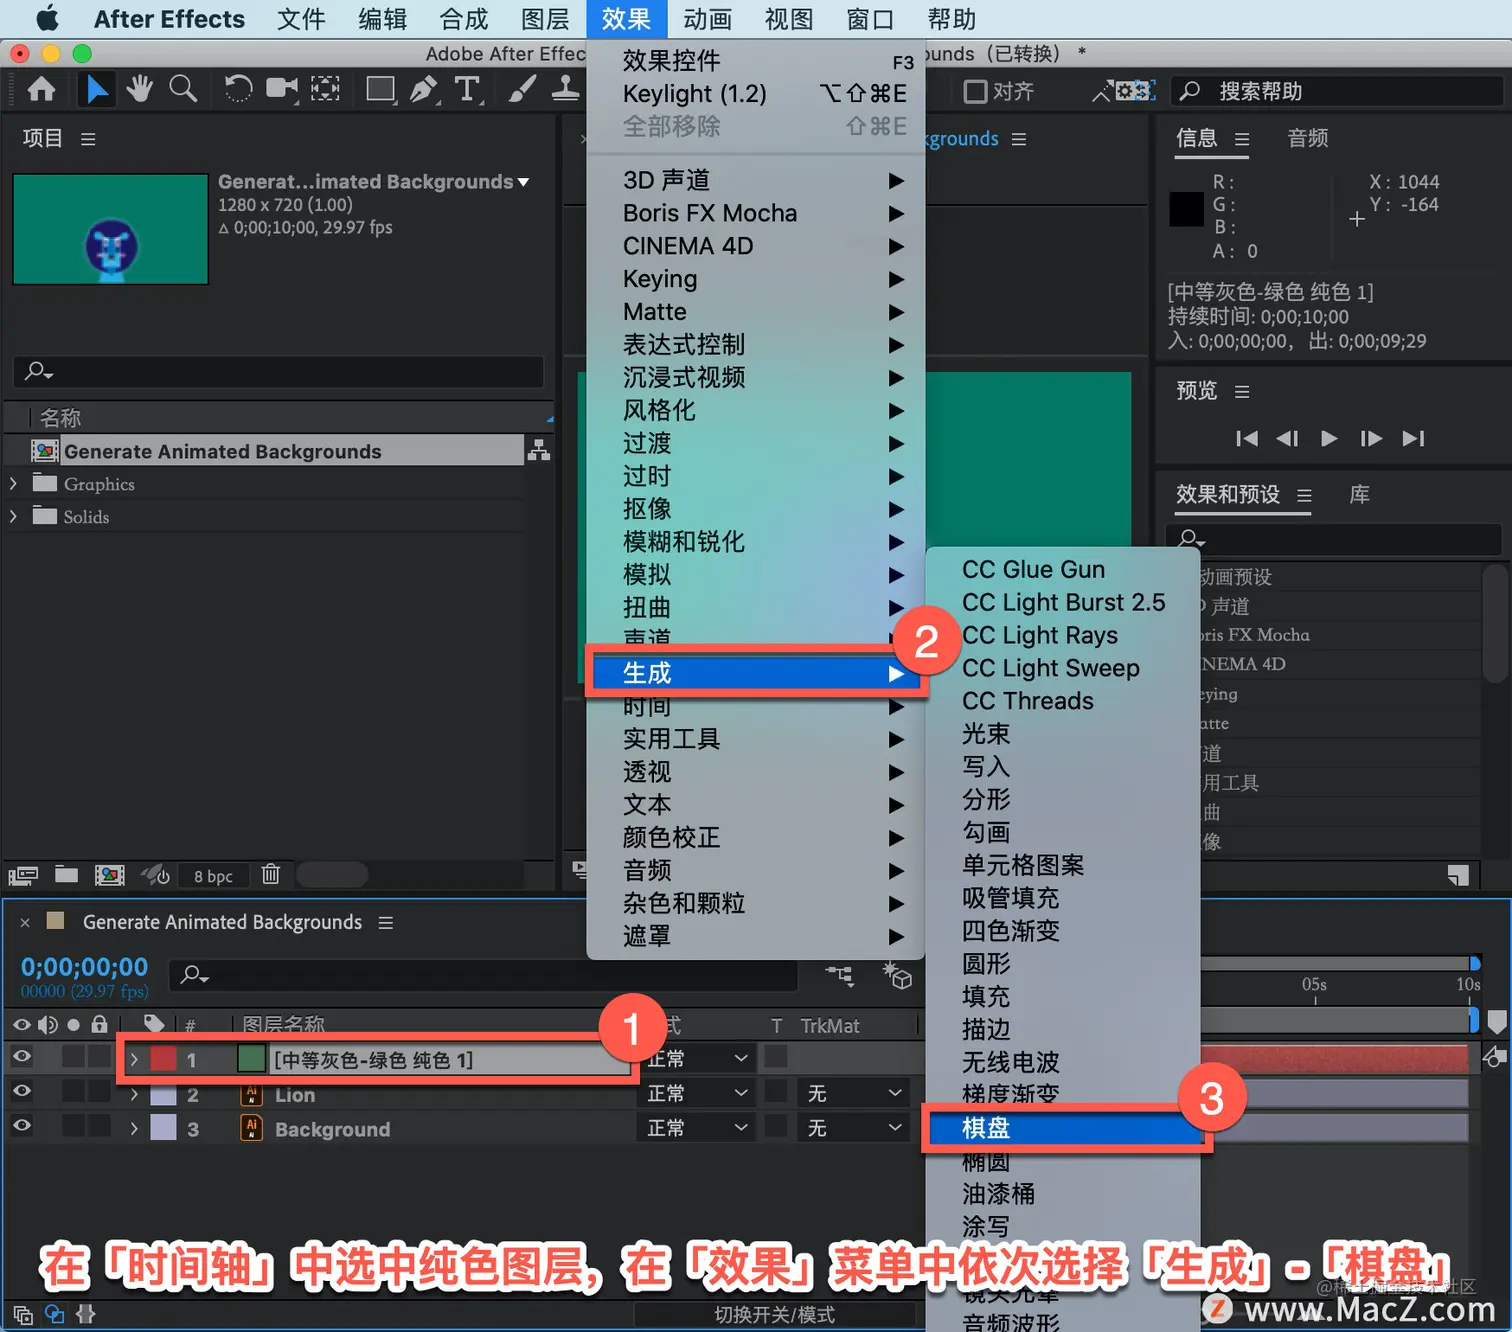Select the Brush tool

[522, 89]
